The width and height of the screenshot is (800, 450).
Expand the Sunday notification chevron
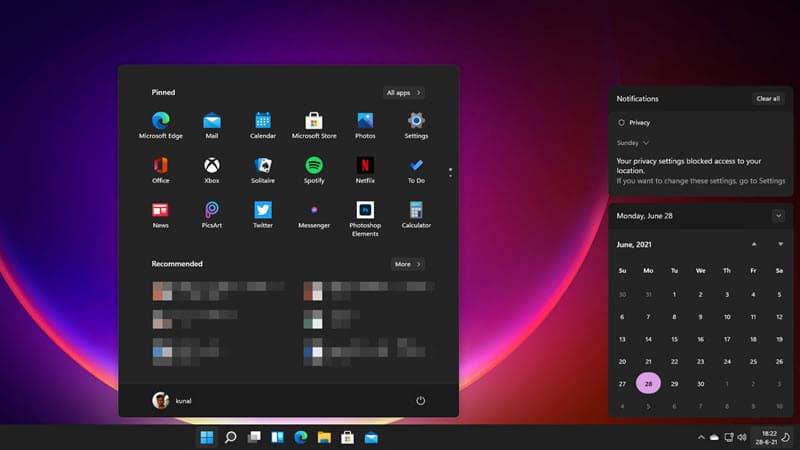646,143
